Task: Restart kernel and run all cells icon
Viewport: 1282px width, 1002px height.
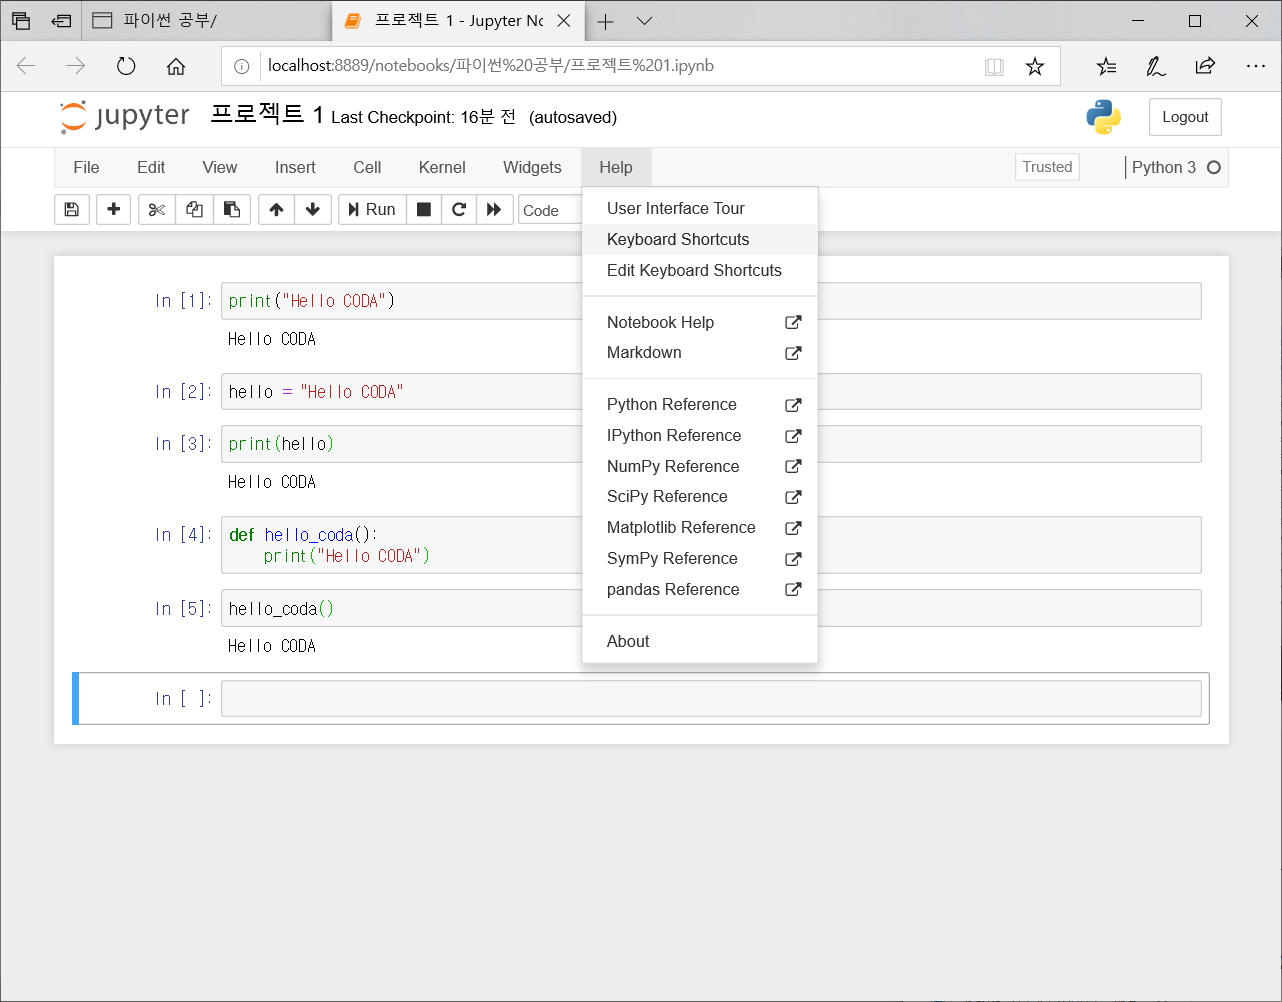Action: [x=494, y=210]
